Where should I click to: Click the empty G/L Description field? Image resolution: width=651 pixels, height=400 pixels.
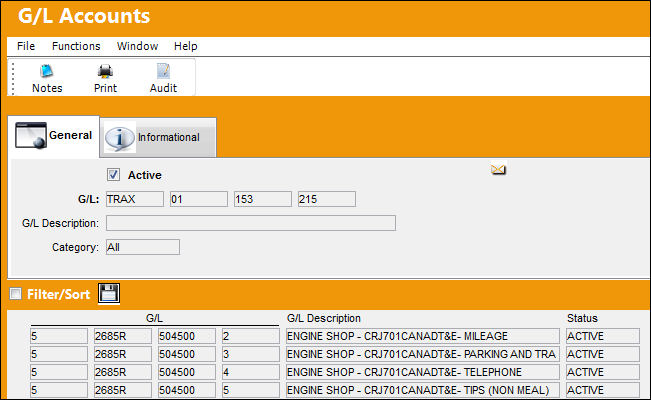[251, 223]
